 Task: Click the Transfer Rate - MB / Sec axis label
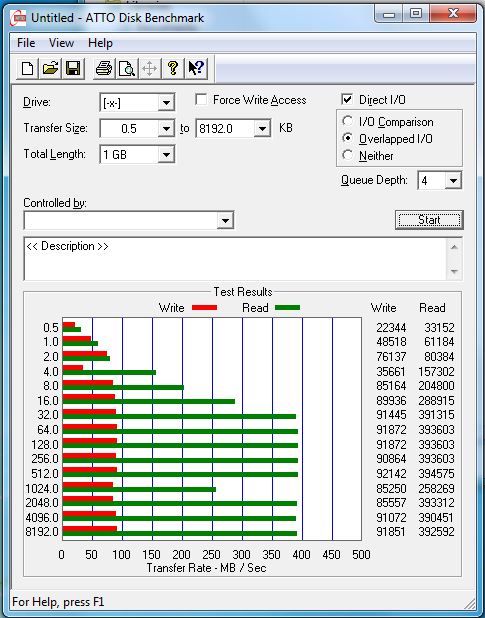click(206, 568)
